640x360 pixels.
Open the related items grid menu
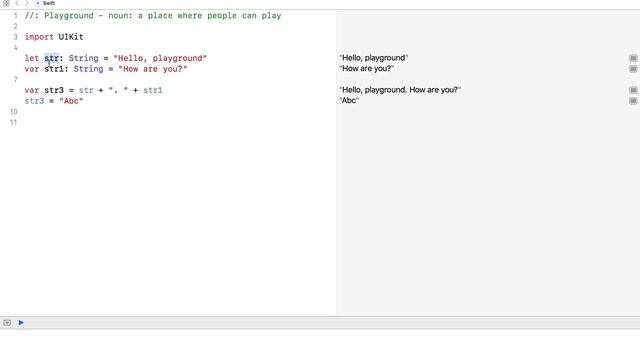[x=6, y=3]
